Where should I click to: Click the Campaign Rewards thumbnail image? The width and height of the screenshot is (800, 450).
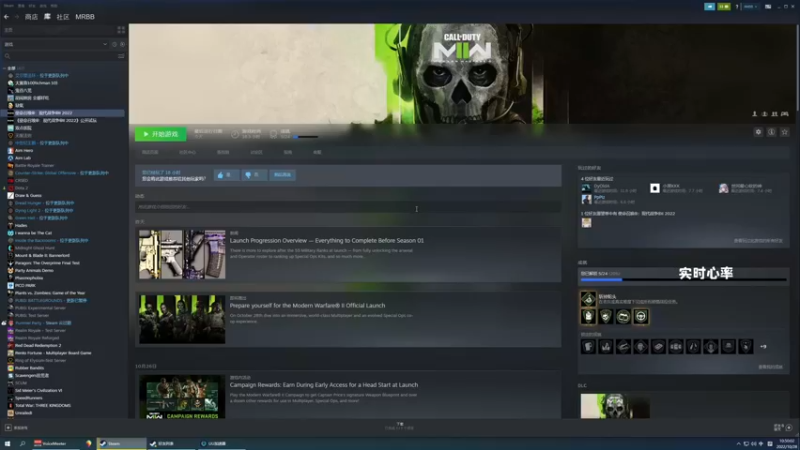[x=182, y=397]
